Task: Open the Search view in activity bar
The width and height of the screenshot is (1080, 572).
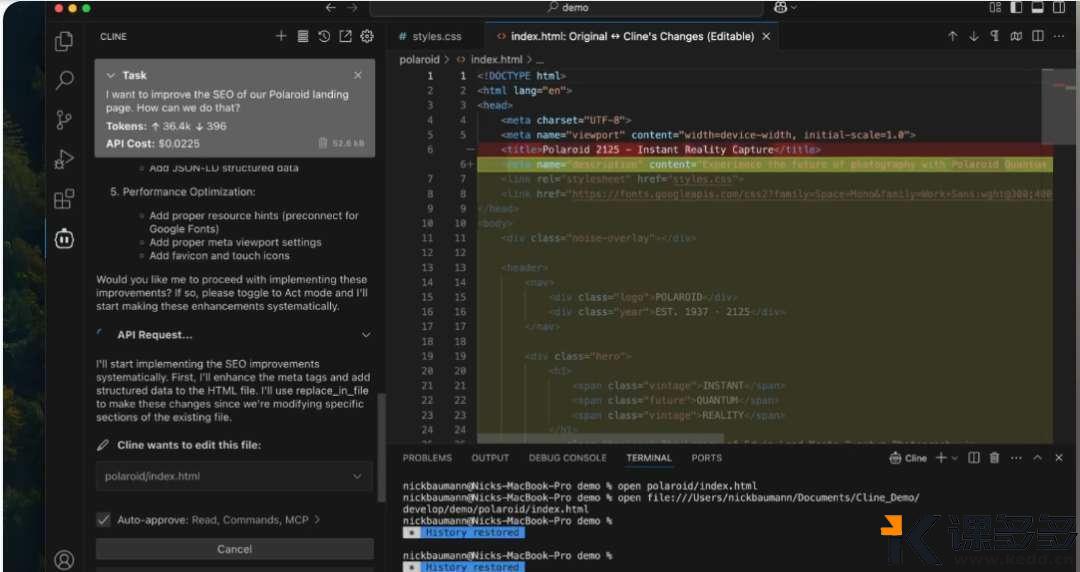Action: coord(64,80)
